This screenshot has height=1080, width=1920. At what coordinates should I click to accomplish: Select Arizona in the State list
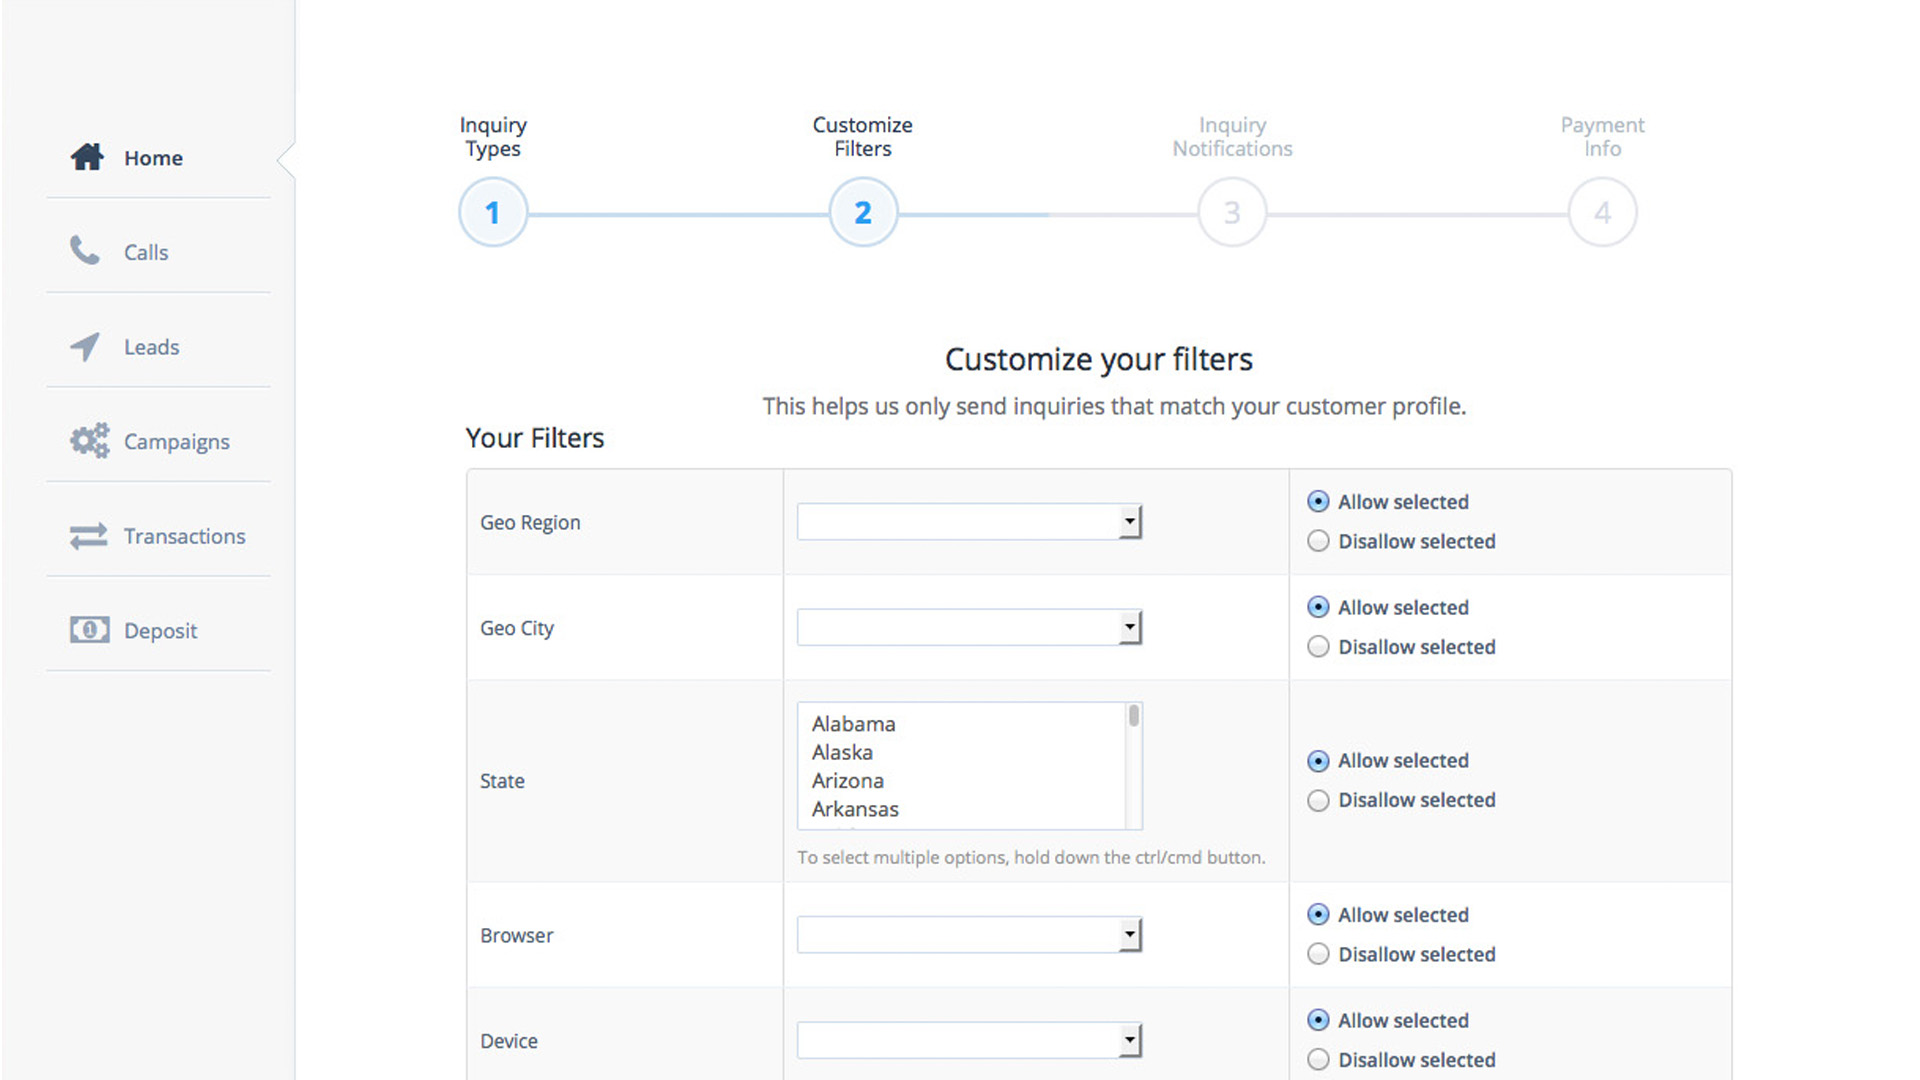tap(848, 781)
